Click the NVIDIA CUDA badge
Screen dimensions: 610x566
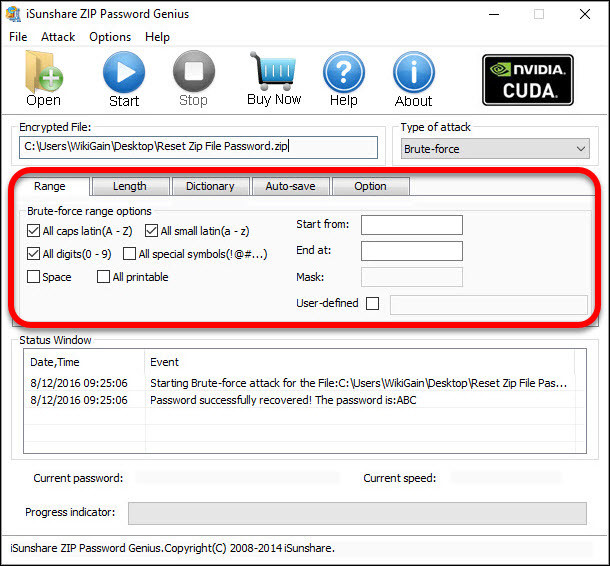[528, 80]
